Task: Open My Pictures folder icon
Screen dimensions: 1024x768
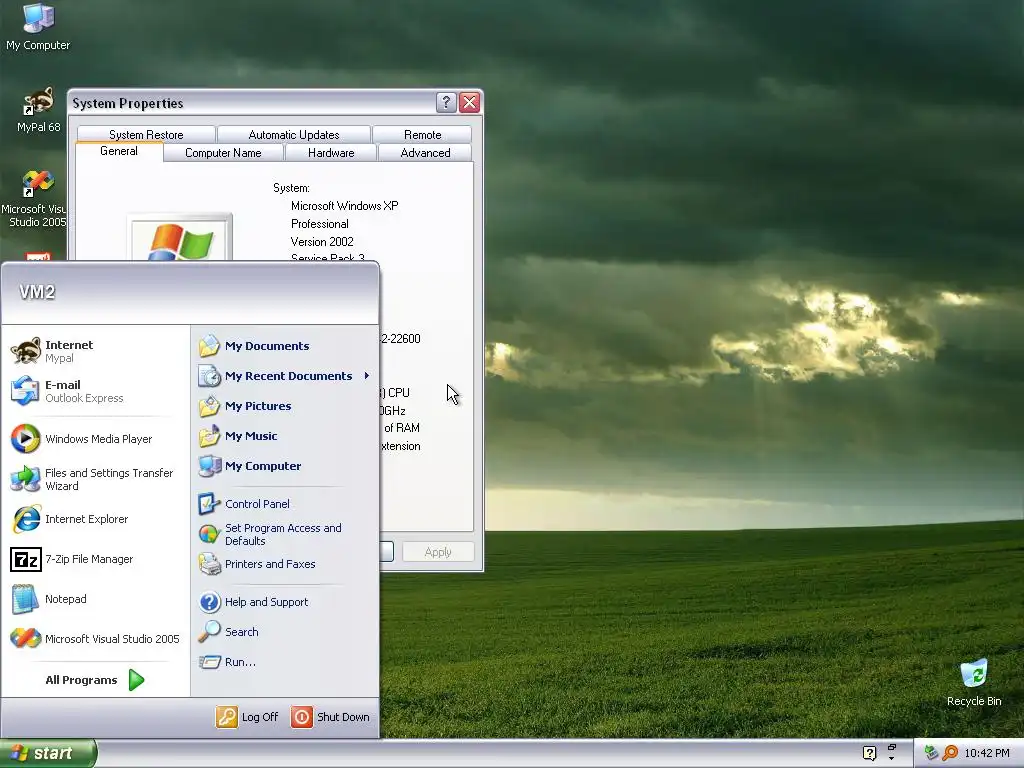Action: click(x=209, y=406)
